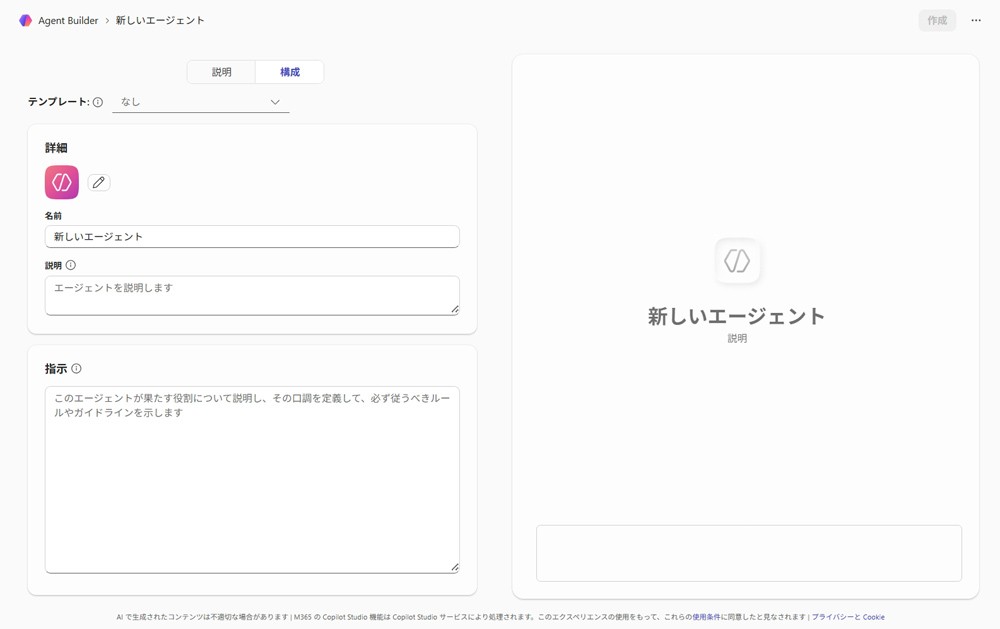Click the resize handle of the 指示 text area

tap(455, 567)
